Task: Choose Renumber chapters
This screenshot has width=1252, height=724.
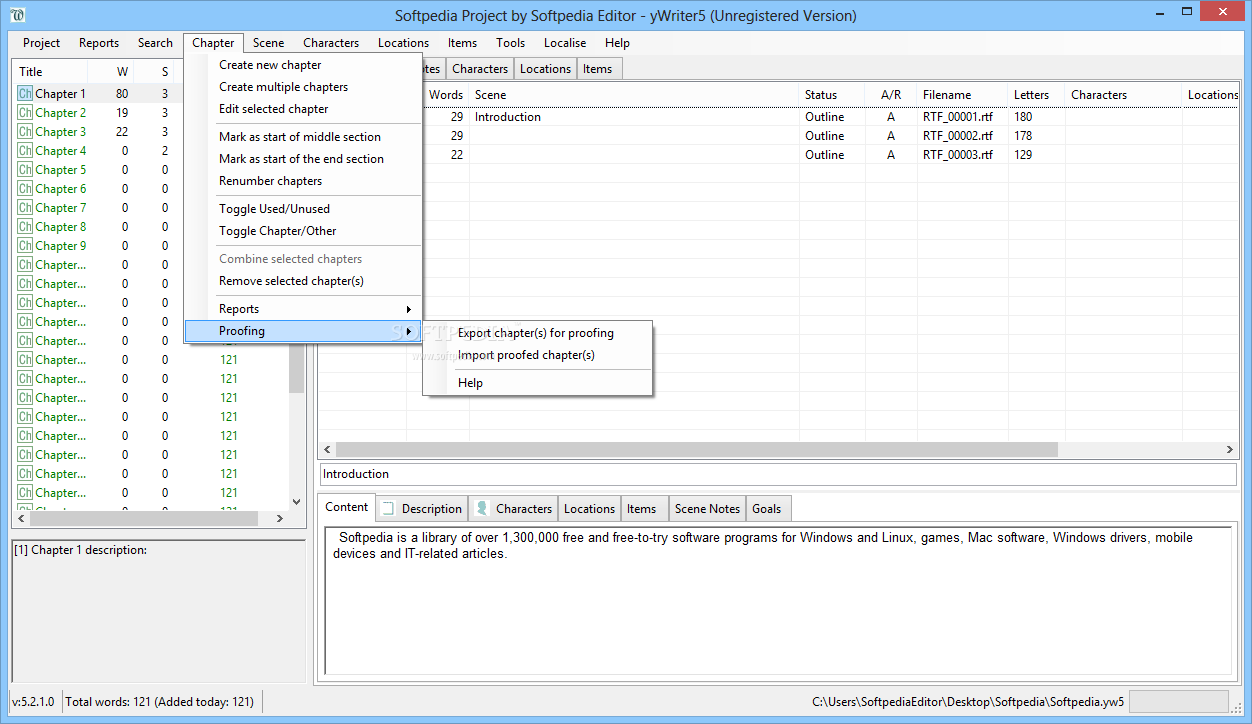Action: click(x=303, y=181)
